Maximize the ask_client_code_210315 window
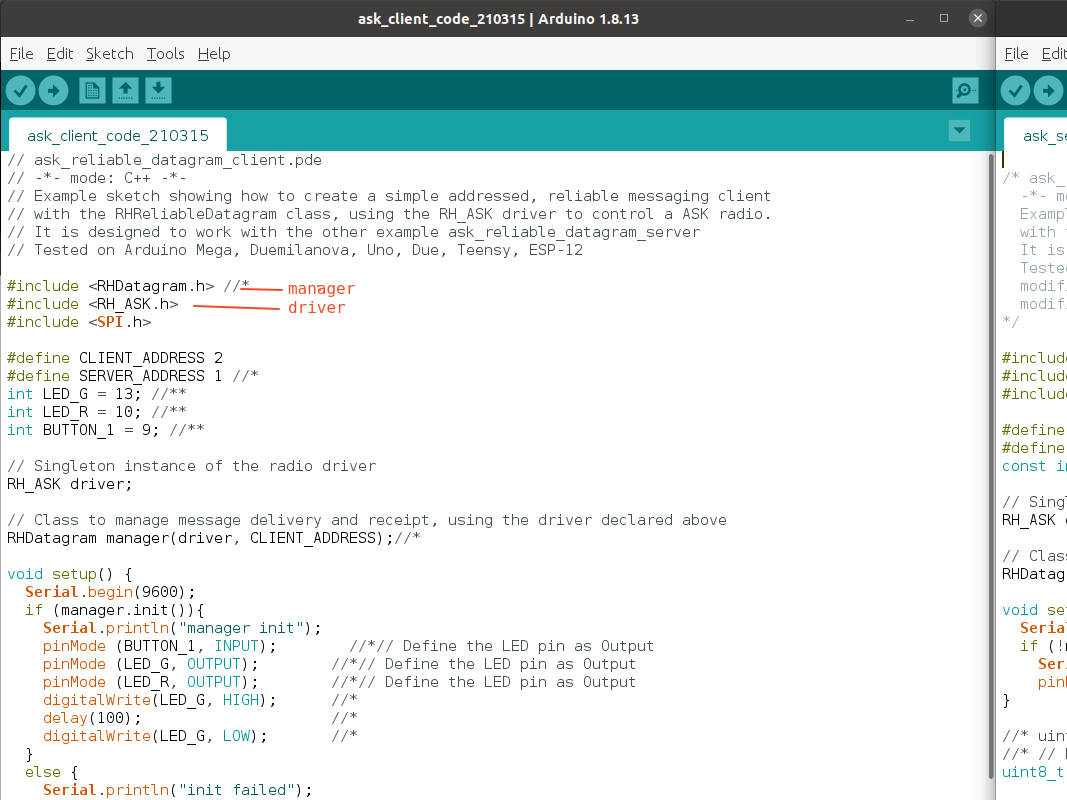The image size is (1067, 800). point(944,18)
